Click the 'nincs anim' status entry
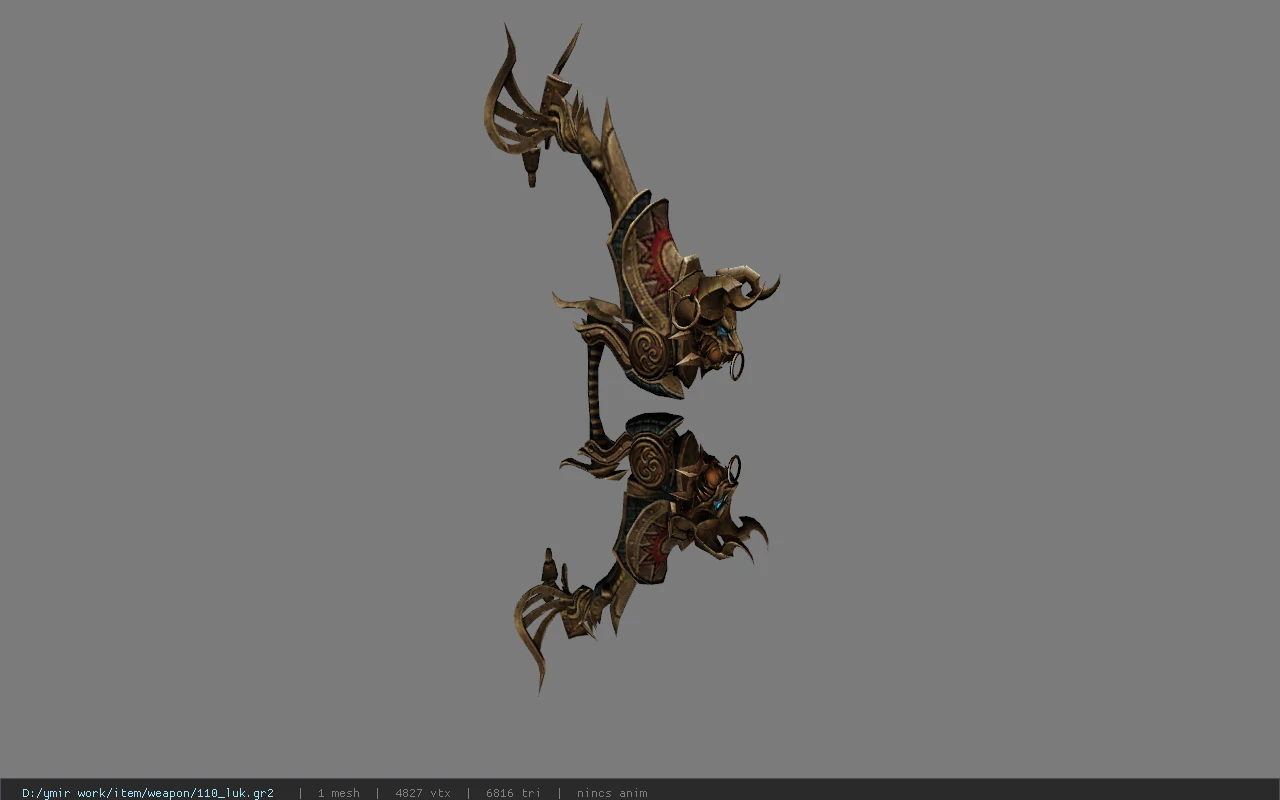1280x800 pixels. [x=612, y=793]
